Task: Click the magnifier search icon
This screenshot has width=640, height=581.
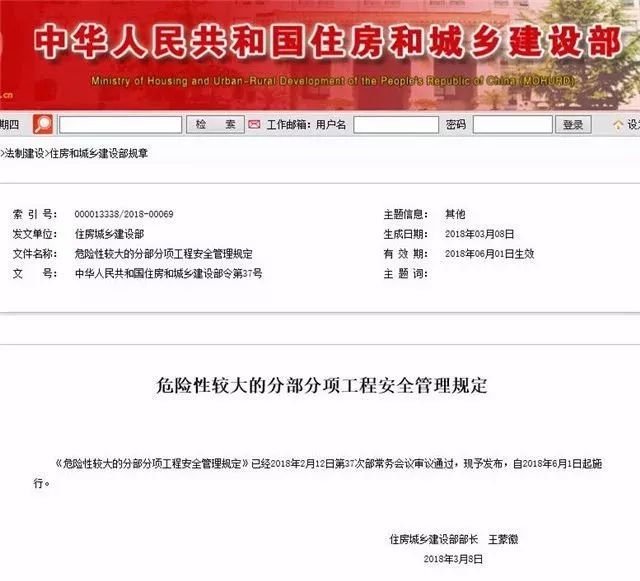Action: pos(43,124)
